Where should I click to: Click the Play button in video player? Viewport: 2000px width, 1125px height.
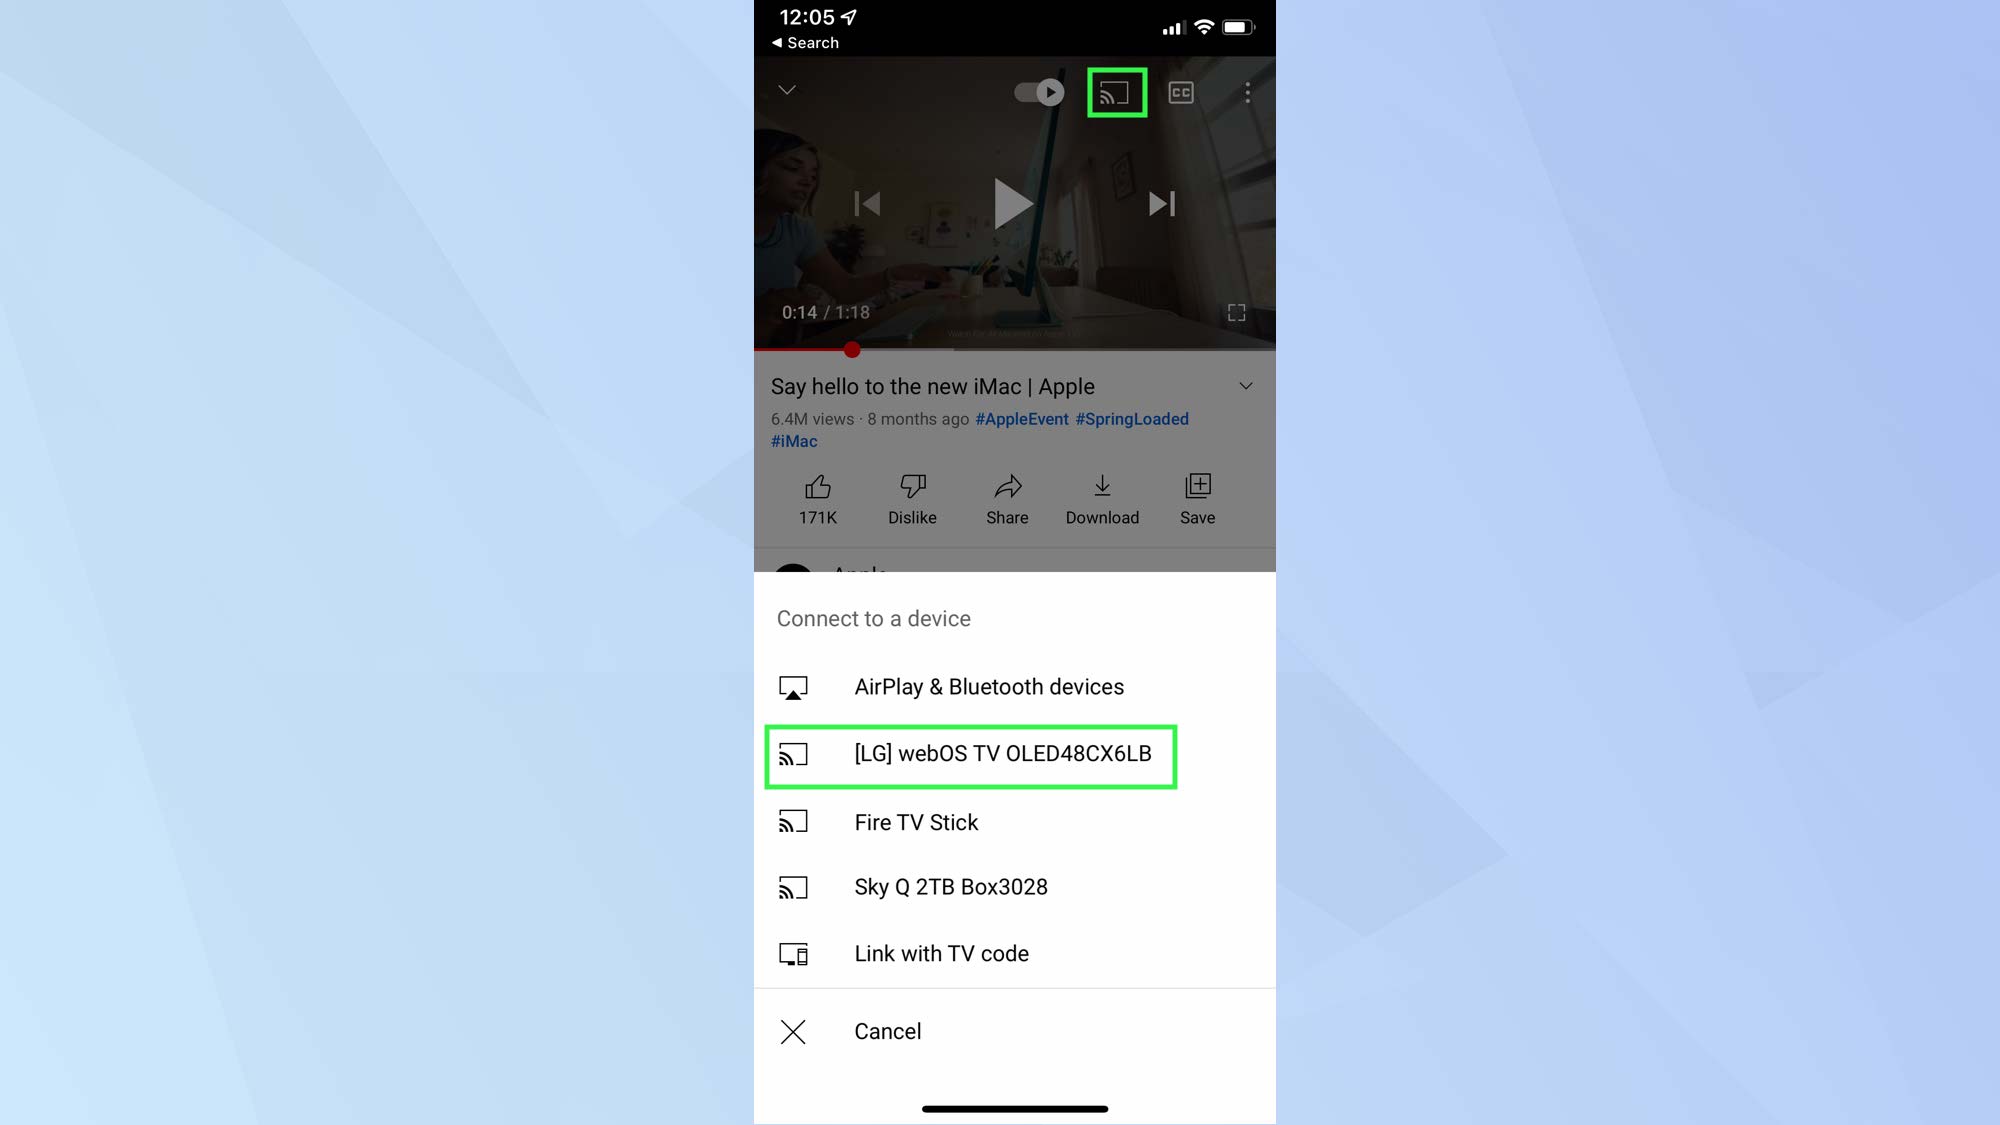(x=1014, y=203)
